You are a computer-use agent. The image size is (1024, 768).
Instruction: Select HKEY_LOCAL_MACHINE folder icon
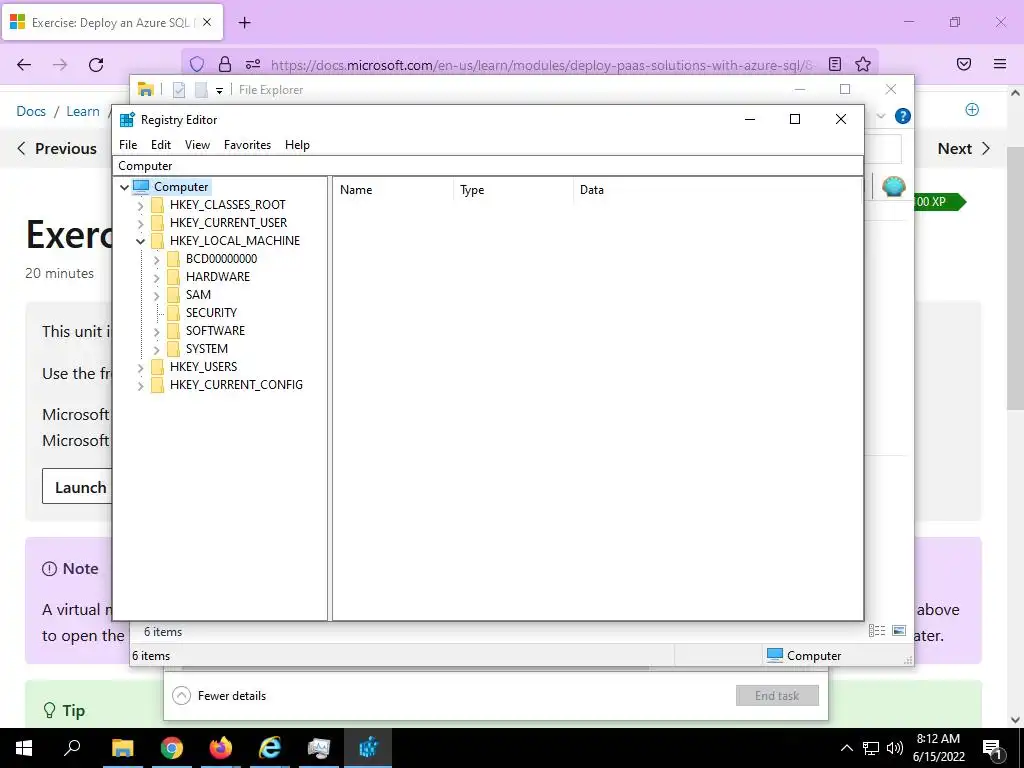click(x=157, y=241)
